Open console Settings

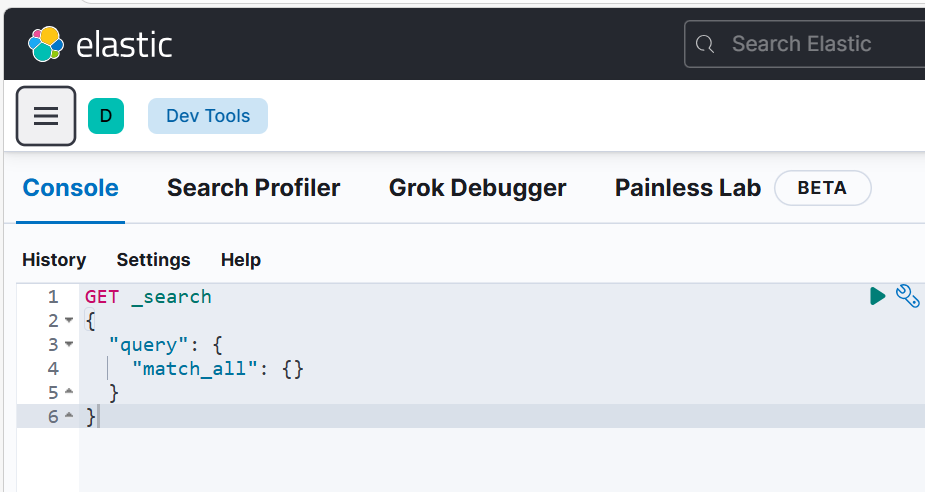click(153, 260)
